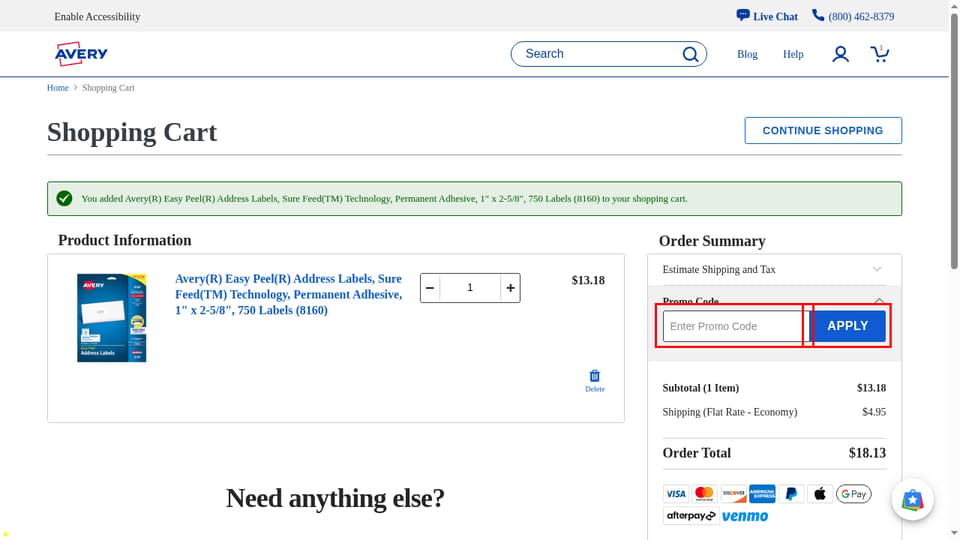
Task: Open the floating shopping bag widget
Action: click(912, 500)
